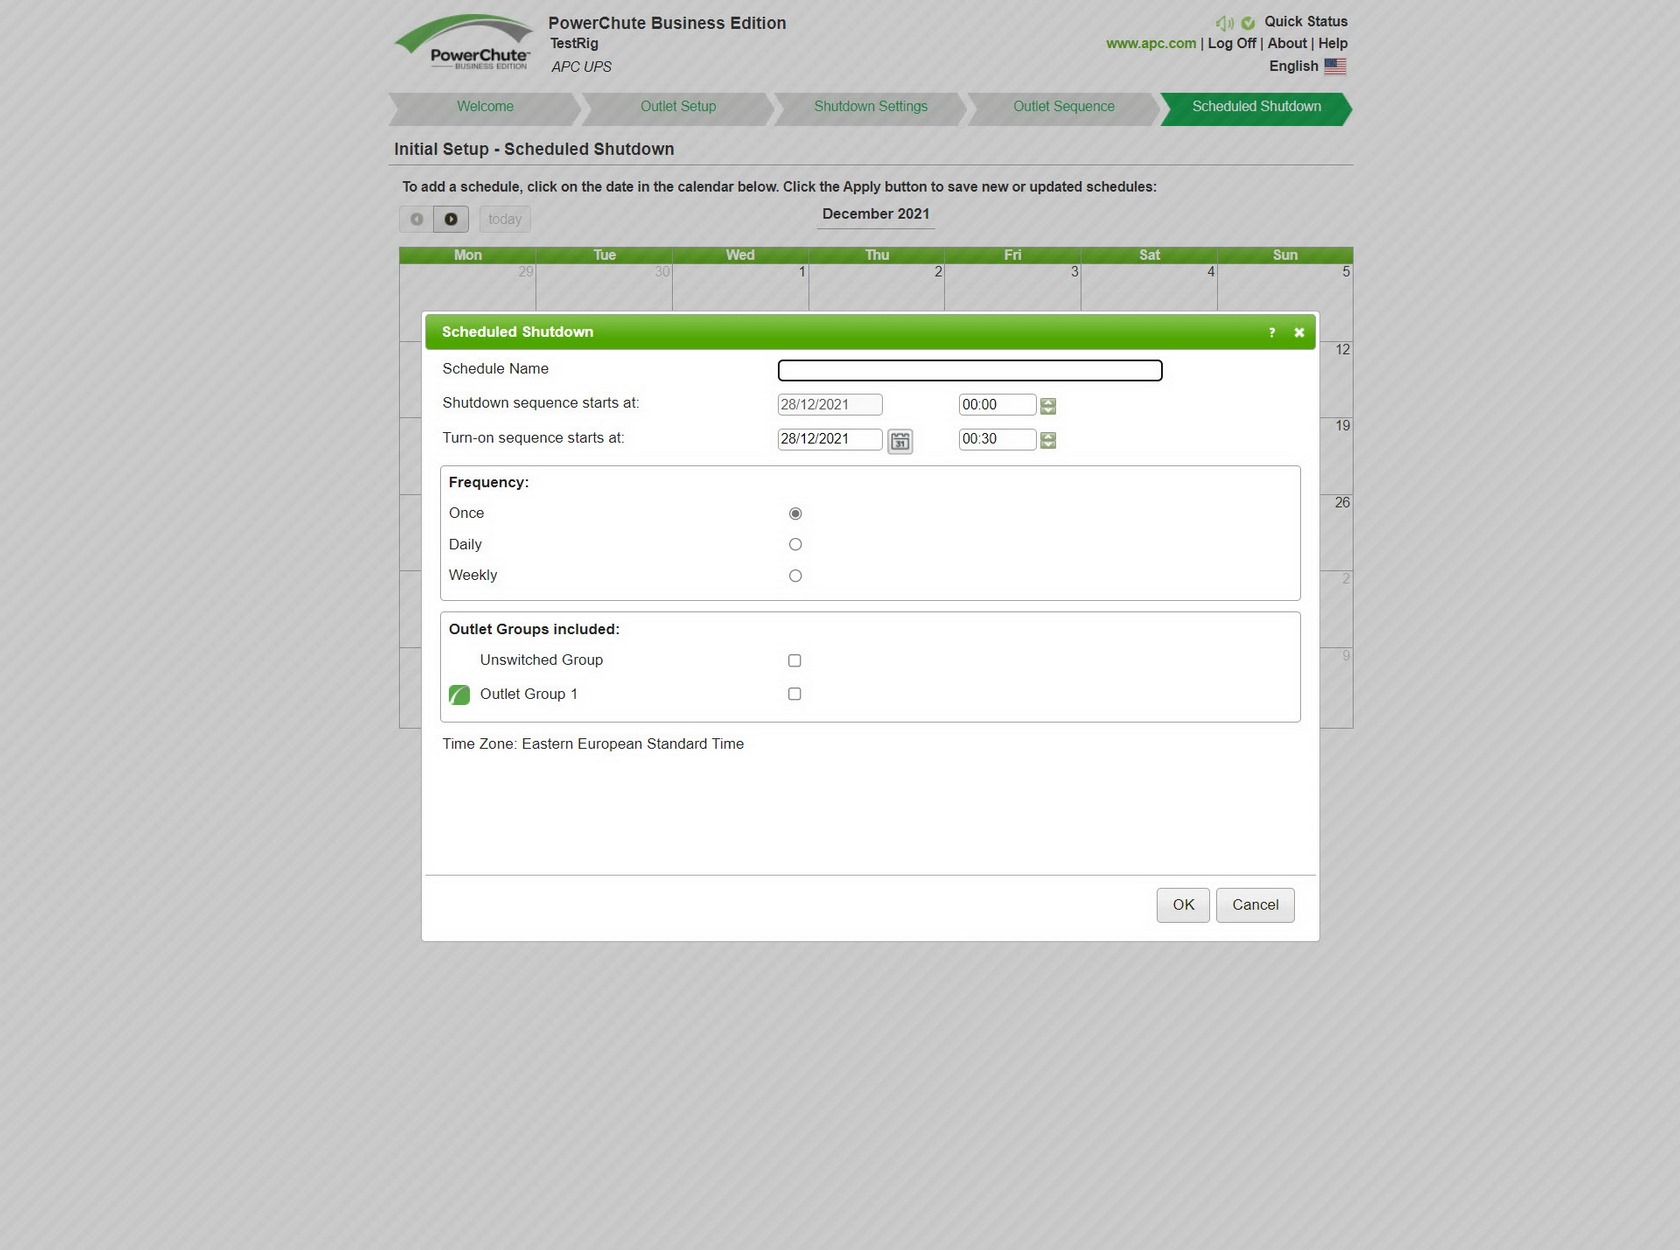Click the previous month arrow button
Viewport: 1680px width, 1250px height.
pos(416,219)
